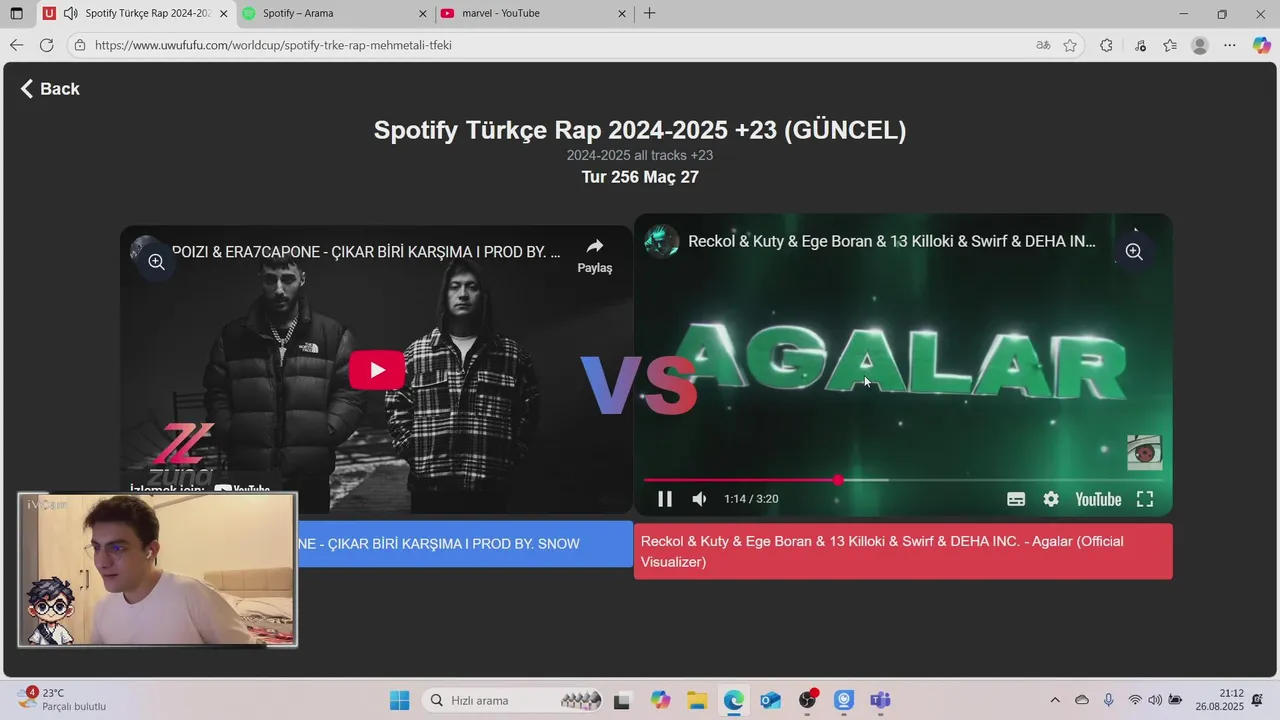Open the microphone tray icon
This screenshot has height=720, width=1280.
point(1108,700)
